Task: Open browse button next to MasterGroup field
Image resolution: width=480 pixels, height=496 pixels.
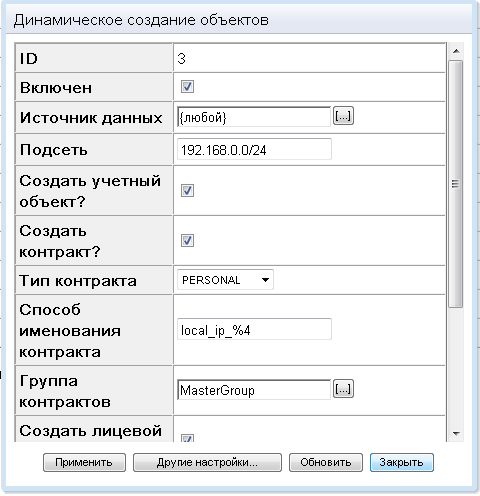Action: click(343, 389)
